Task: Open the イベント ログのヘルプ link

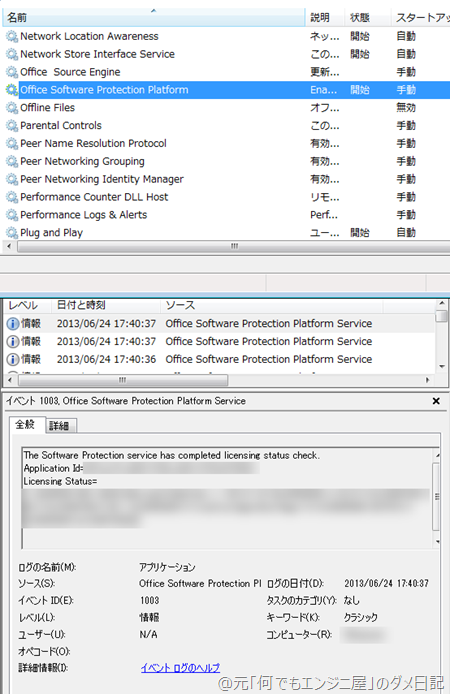Action: point(180,668)
